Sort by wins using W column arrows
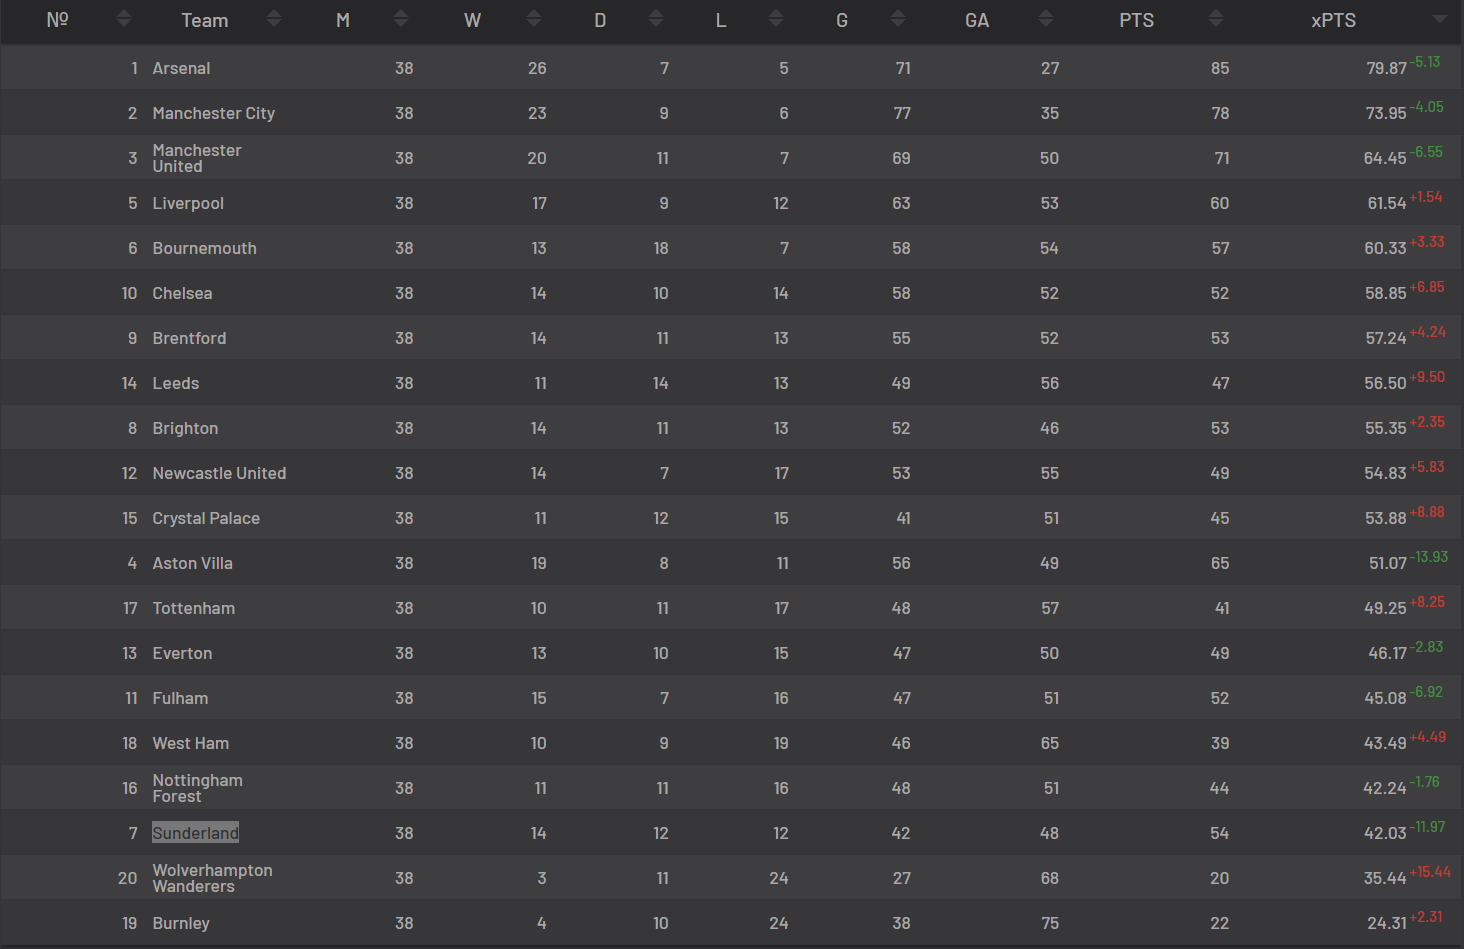The width and height of the screenshot is (1464, 949). click(534, 18)
